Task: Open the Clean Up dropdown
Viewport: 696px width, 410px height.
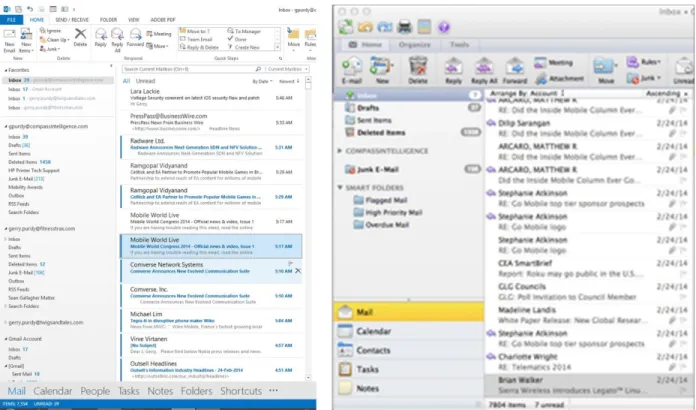Action: (x=54, y=40)
